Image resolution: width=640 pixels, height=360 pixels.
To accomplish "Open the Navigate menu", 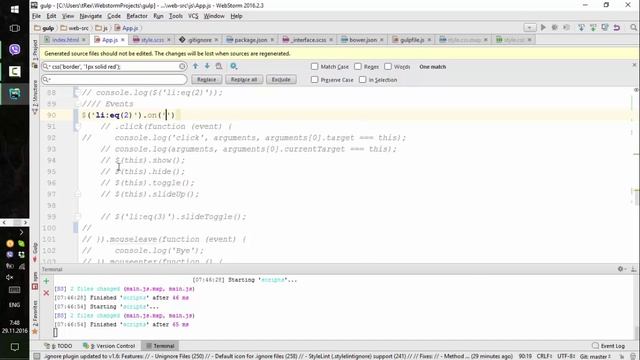I will pyautogui.click(x=90, y=16).
